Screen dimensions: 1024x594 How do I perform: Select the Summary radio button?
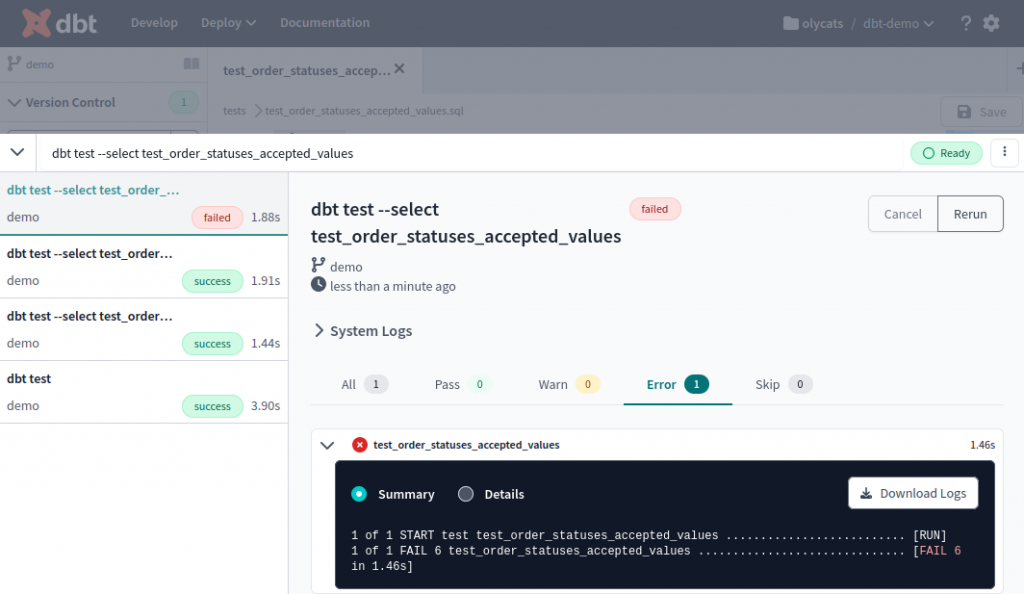[x=359, y=494]
